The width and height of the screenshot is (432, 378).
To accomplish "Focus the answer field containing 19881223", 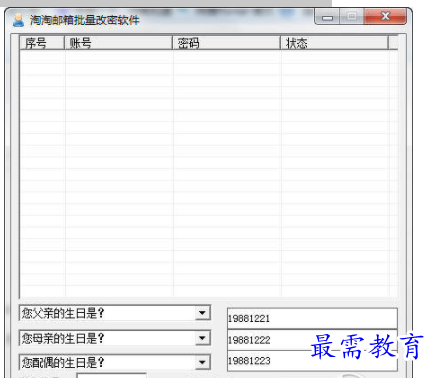I will (312, 361).
